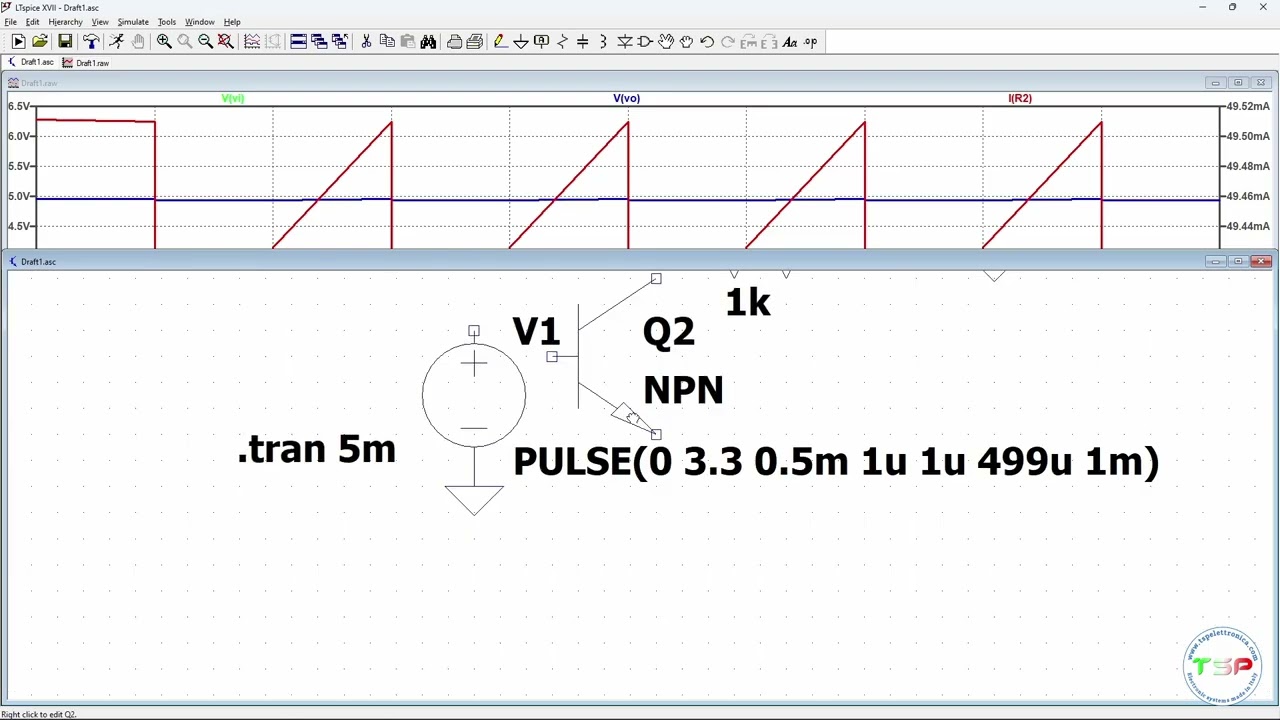This screenshot has height=720, width=1280.
Task: Click the Zoom to Fit icon
Action: [x=226, y=42]
